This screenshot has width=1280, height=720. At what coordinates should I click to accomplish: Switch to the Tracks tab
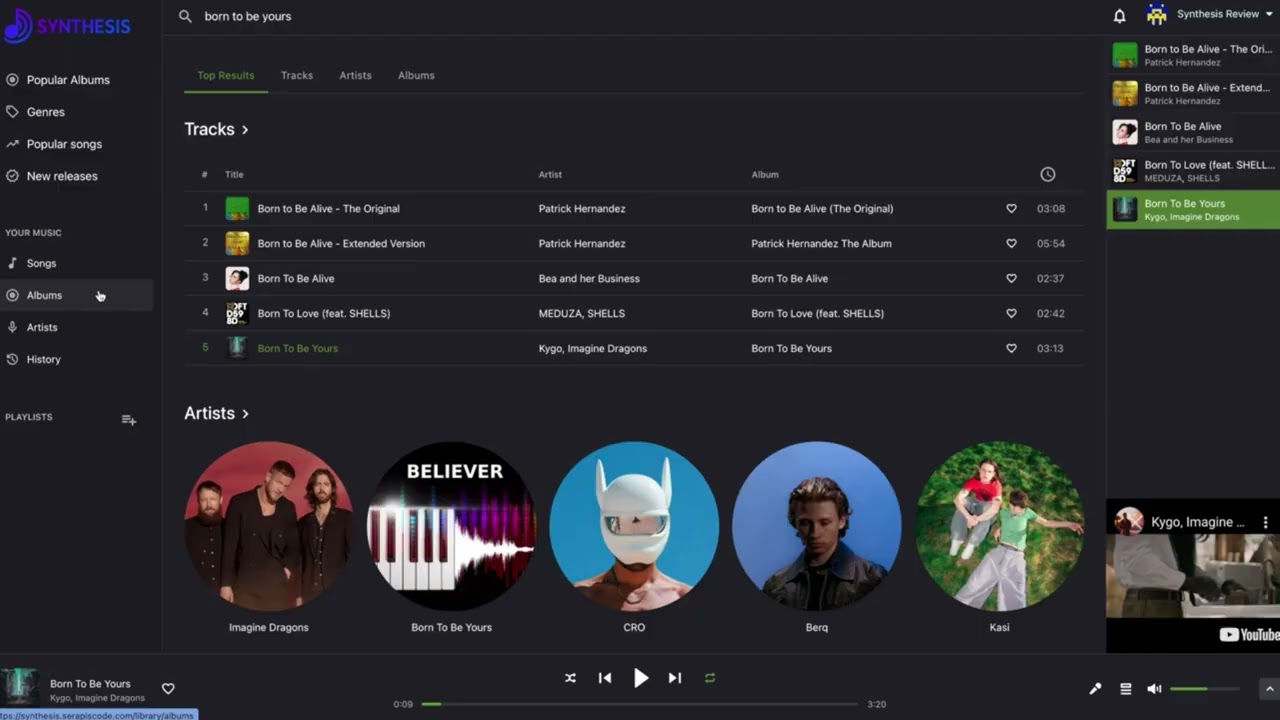click(x=297, y=75)
